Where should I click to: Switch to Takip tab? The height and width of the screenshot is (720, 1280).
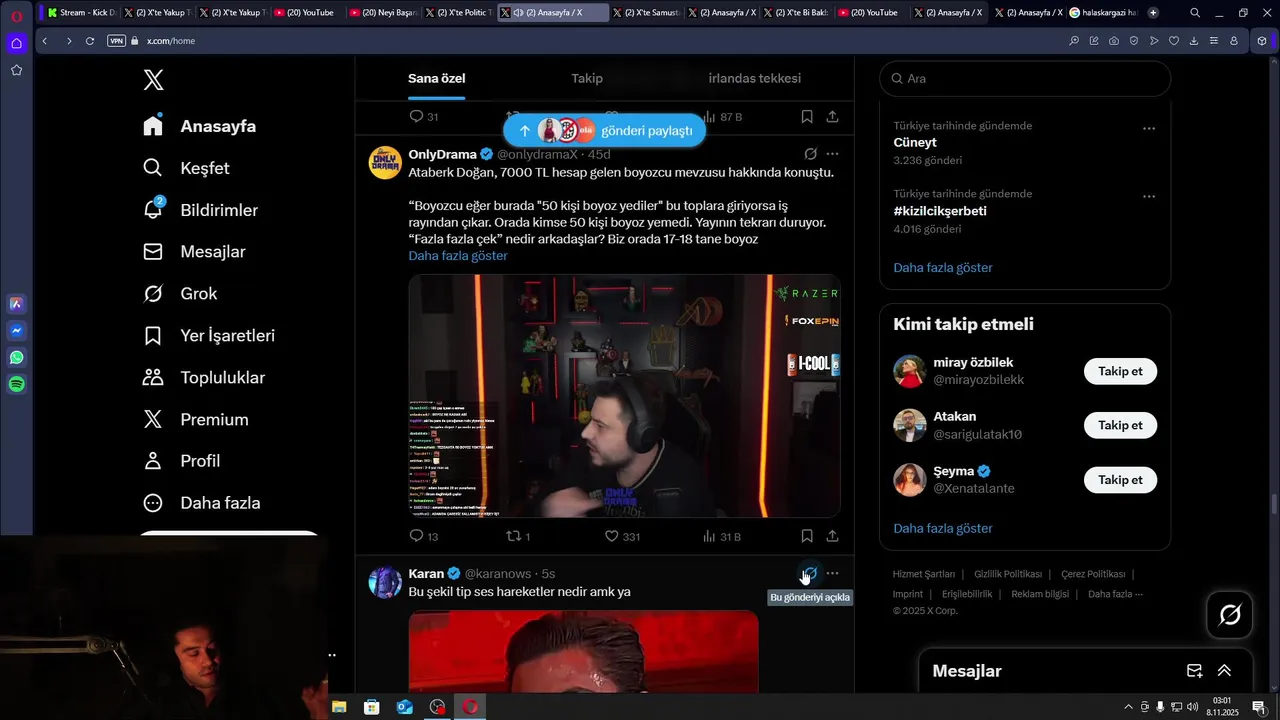click(587, 78)
